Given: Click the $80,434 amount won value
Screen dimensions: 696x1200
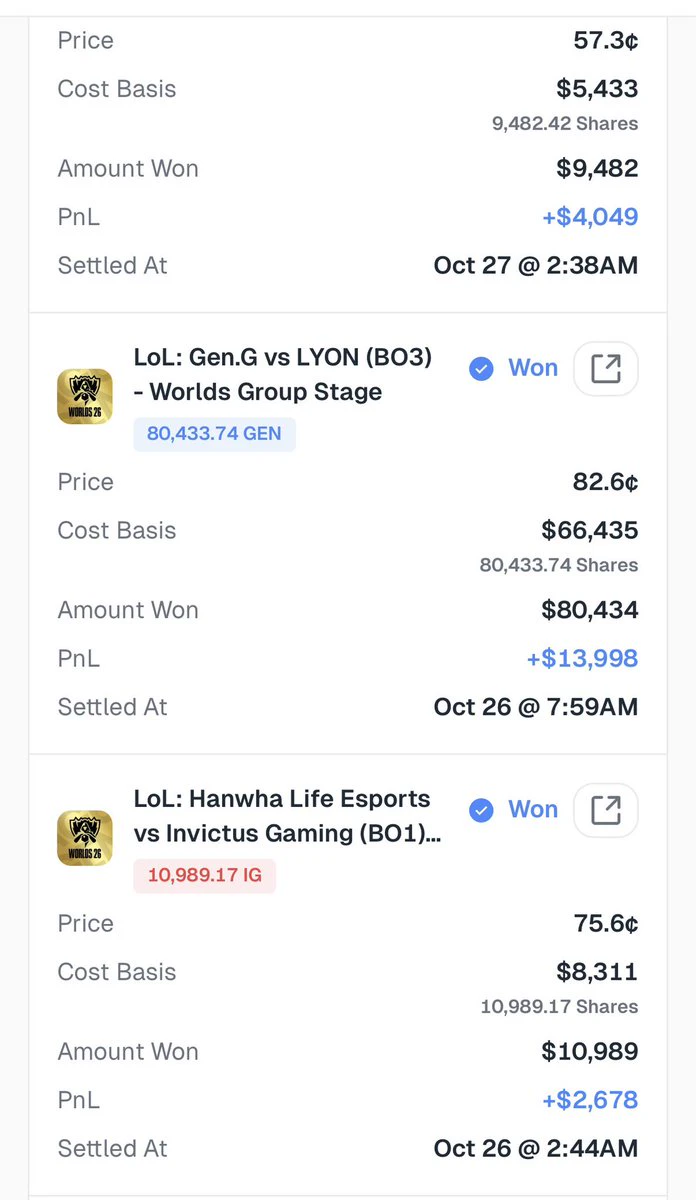Looking at the screenshot, I should click(590, 610).
